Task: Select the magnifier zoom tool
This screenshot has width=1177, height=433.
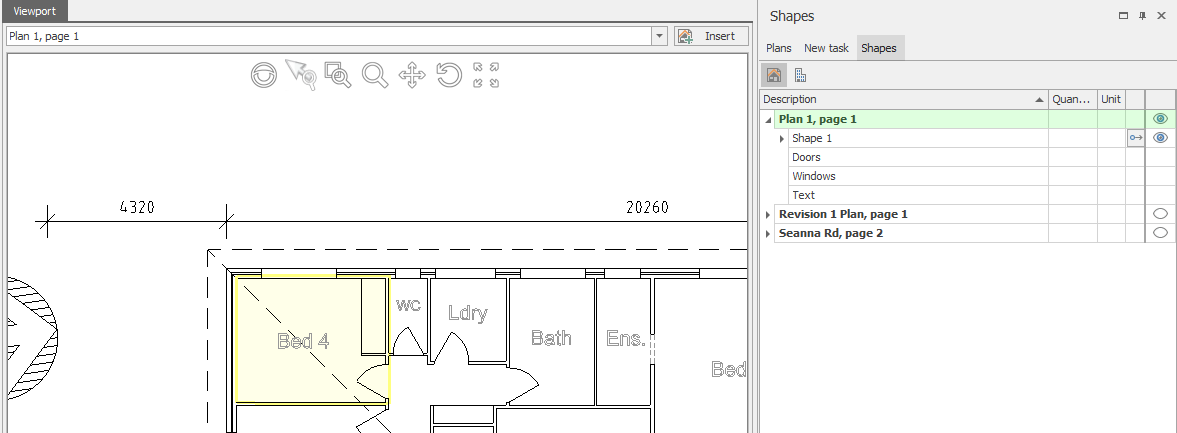Action: pyautogui.click(x=375, y=75)
